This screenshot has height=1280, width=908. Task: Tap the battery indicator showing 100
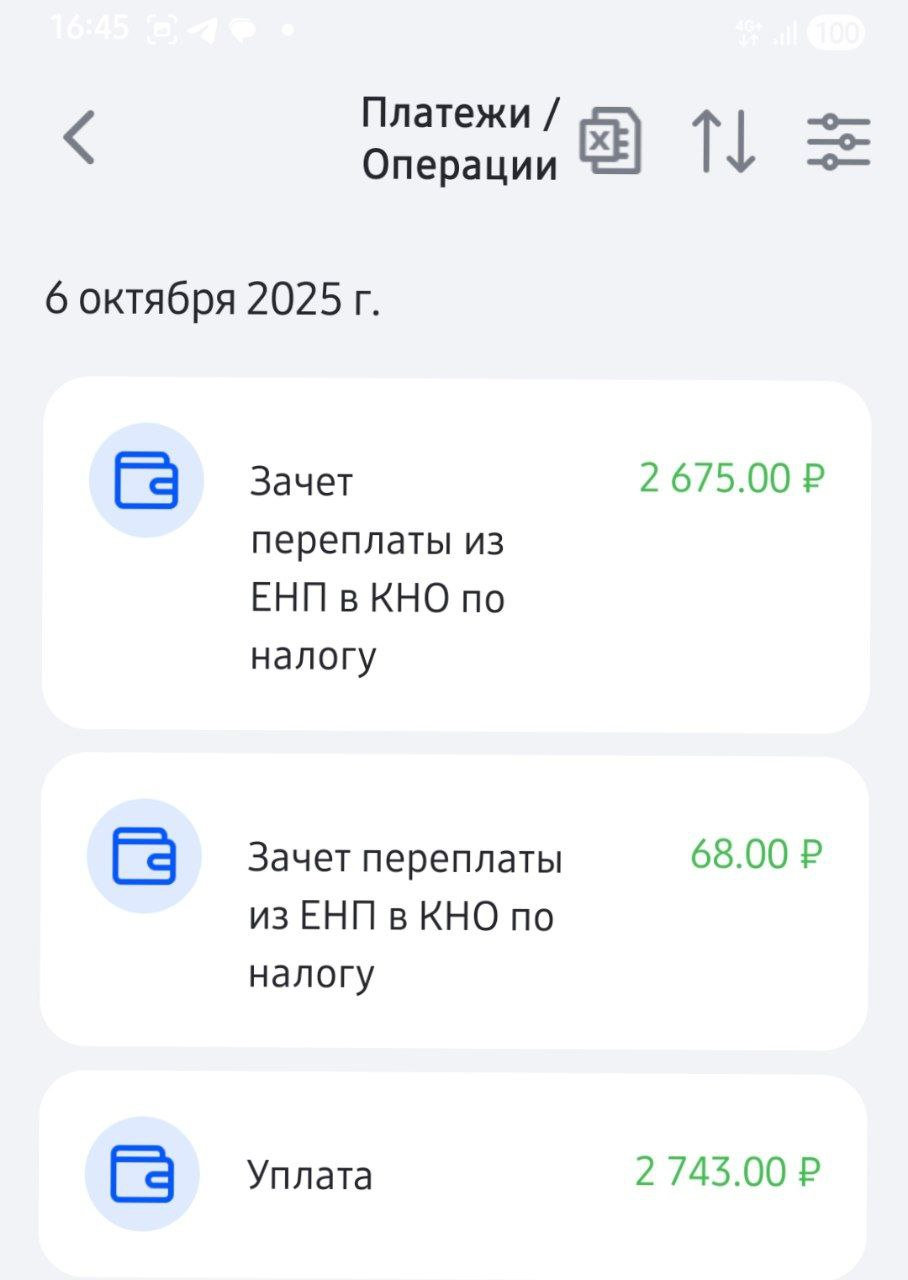835,33
